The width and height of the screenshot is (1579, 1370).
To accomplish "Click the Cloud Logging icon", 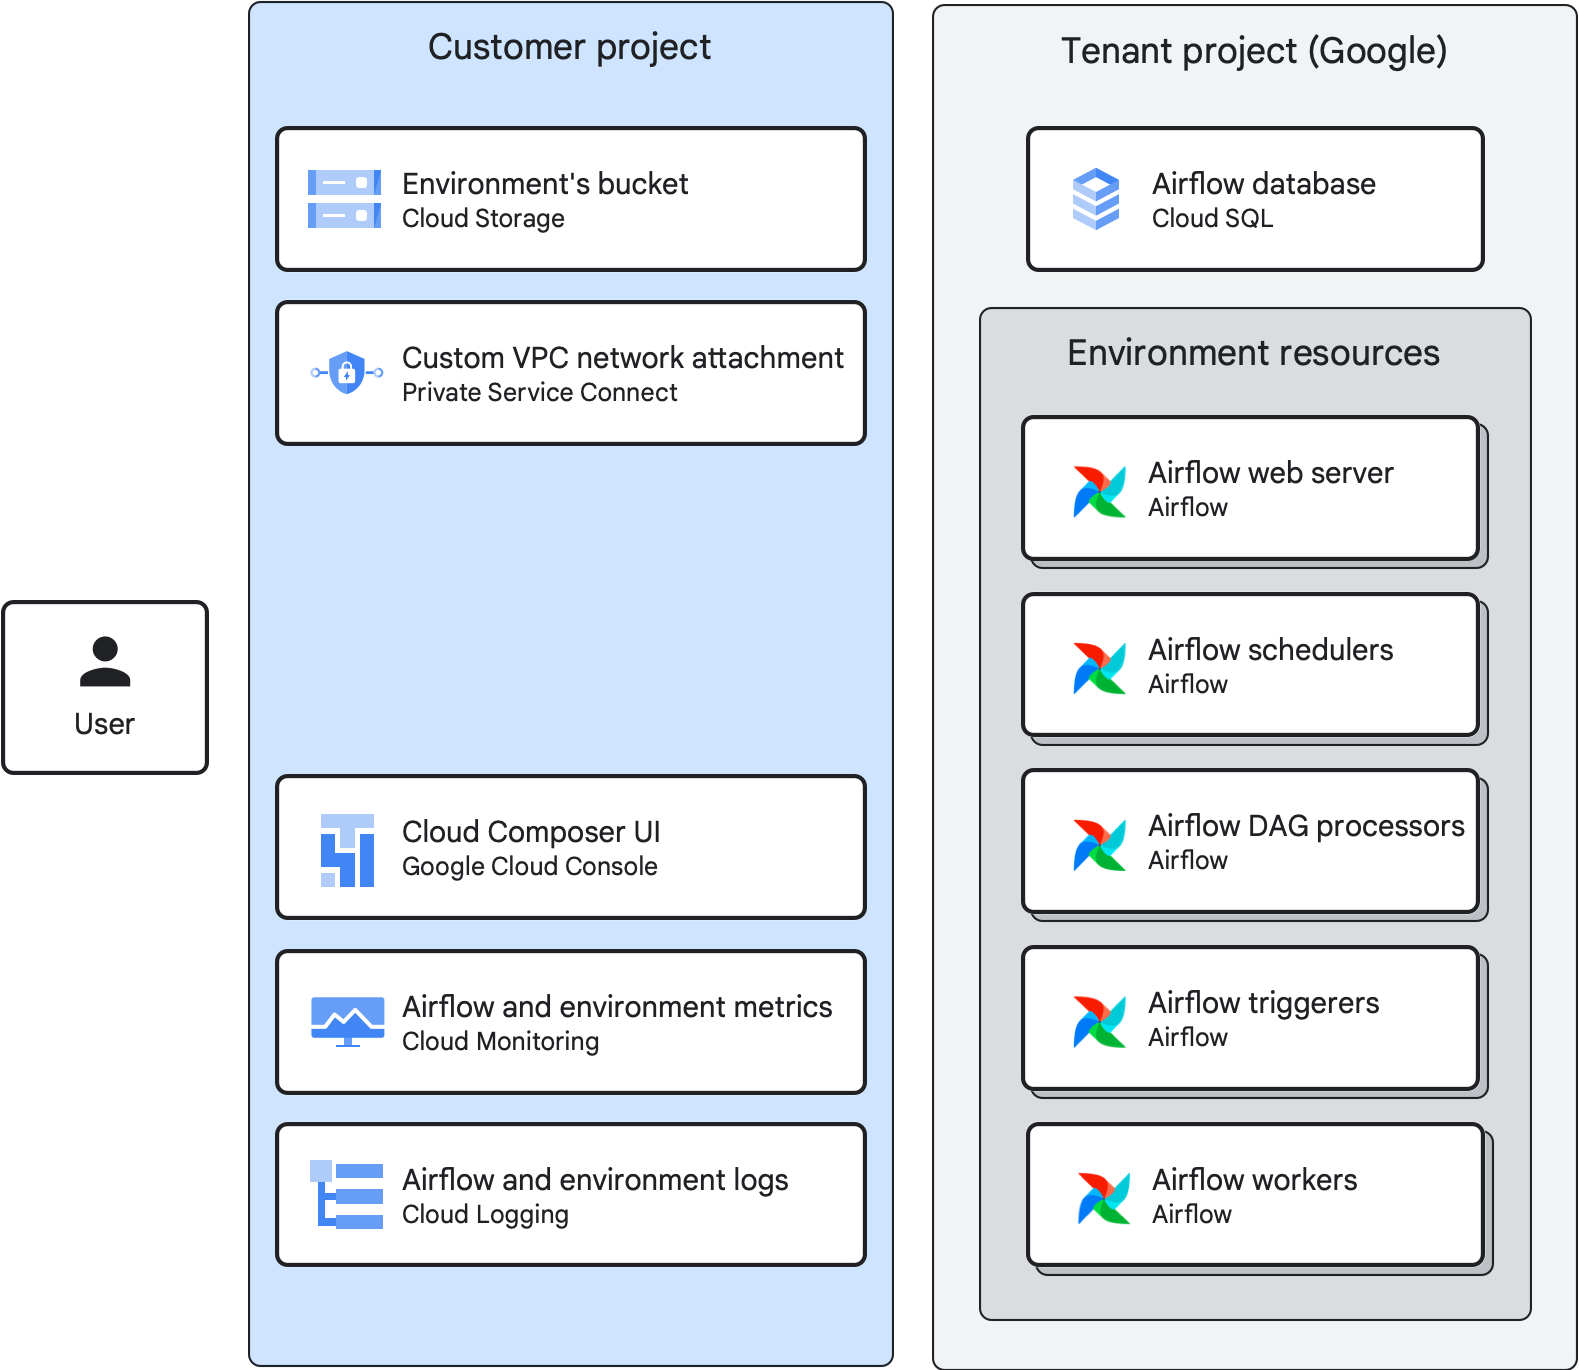I will point(347,1194).
